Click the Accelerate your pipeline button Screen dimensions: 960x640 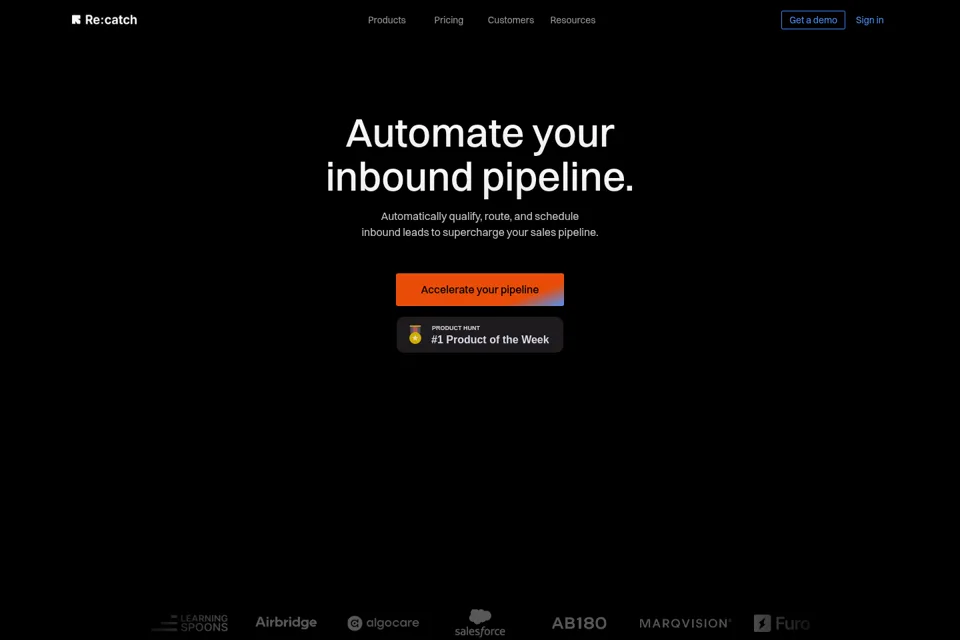coord(479,289)
